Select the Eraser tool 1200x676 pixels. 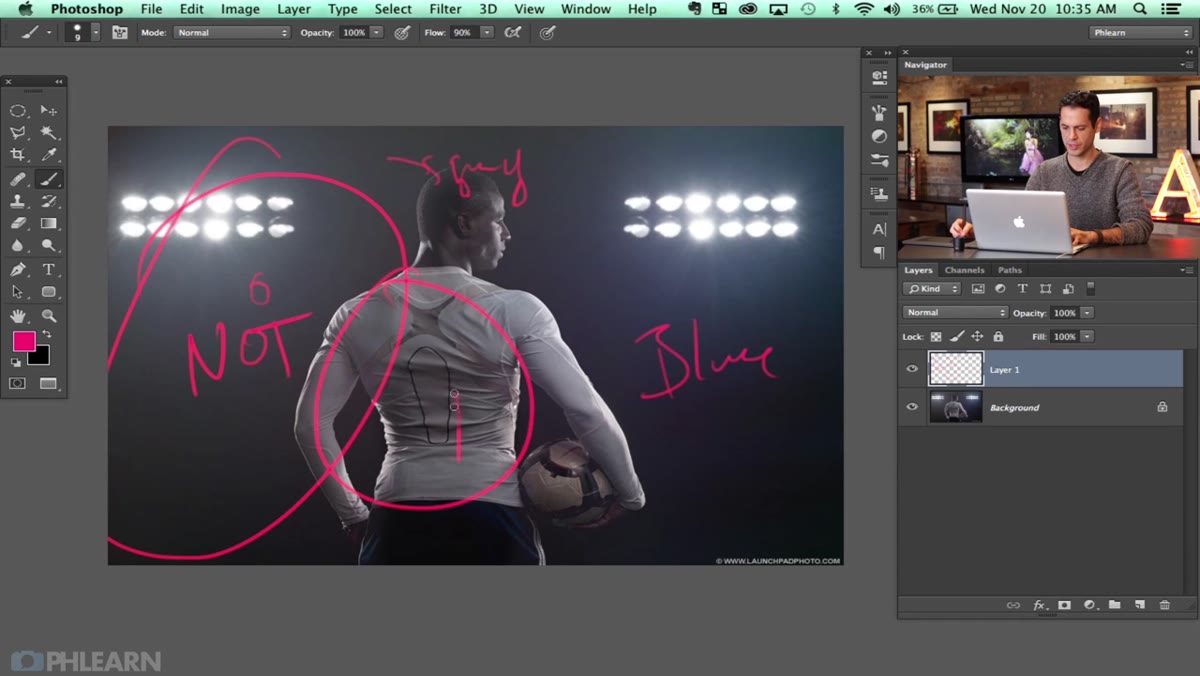(18, 223)
